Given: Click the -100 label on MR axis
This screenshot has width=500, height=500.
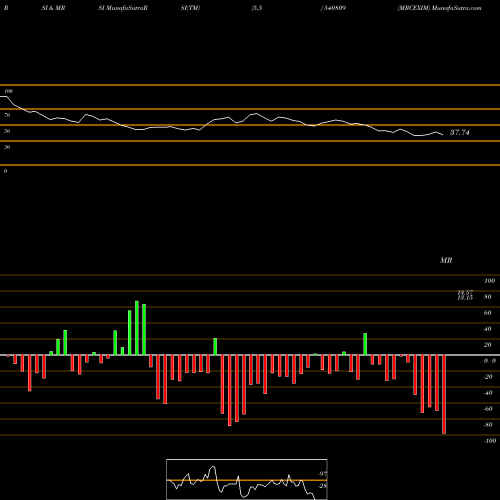Looking at the screenshot, I should pyautogui.click(x=490, y=441).
